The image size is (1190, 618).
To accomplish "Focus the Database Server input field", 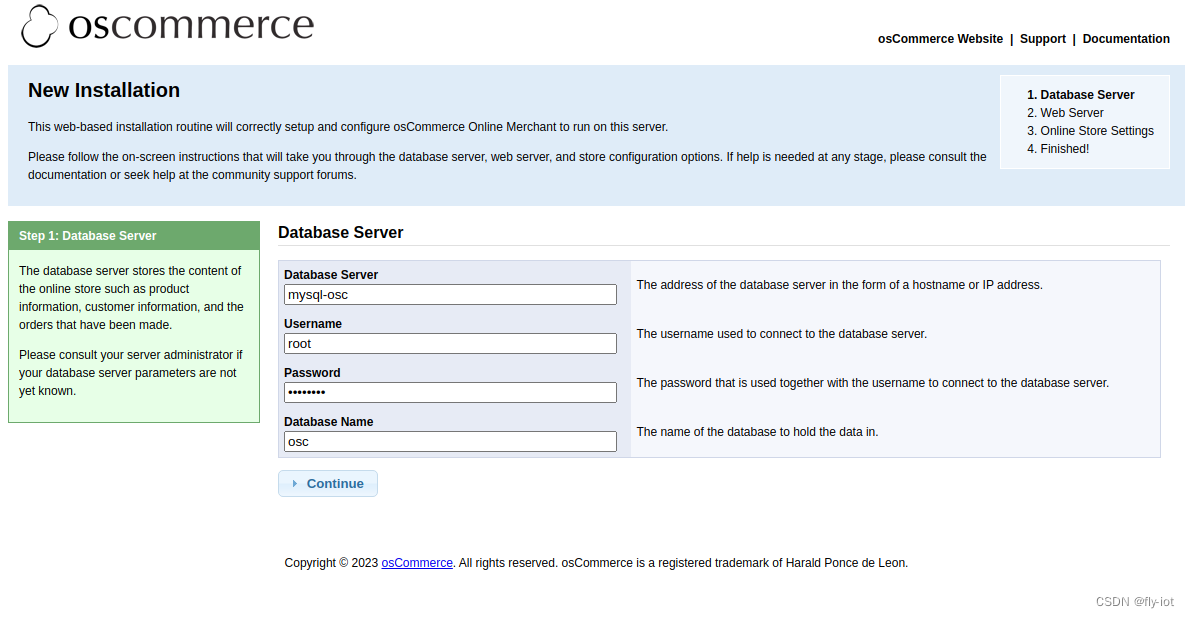I will pyautogui.click(x=450, y=295).
